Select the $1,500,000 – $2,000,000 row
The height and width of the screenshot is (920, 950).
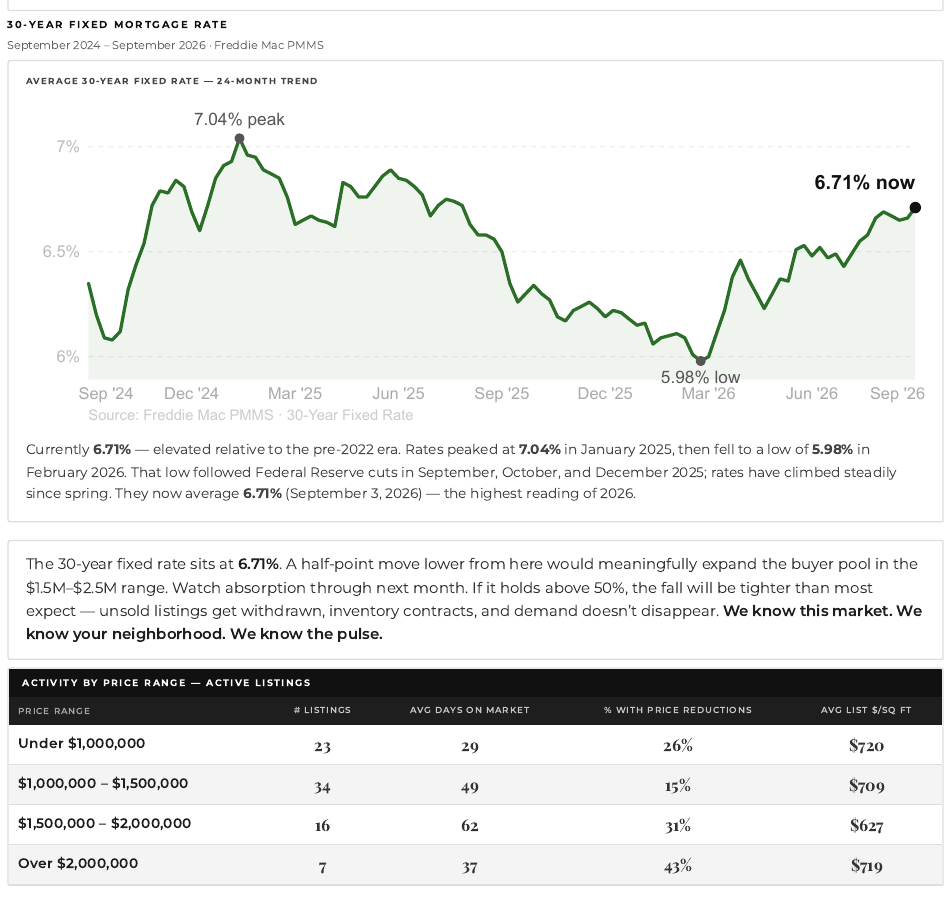(475, 825)
